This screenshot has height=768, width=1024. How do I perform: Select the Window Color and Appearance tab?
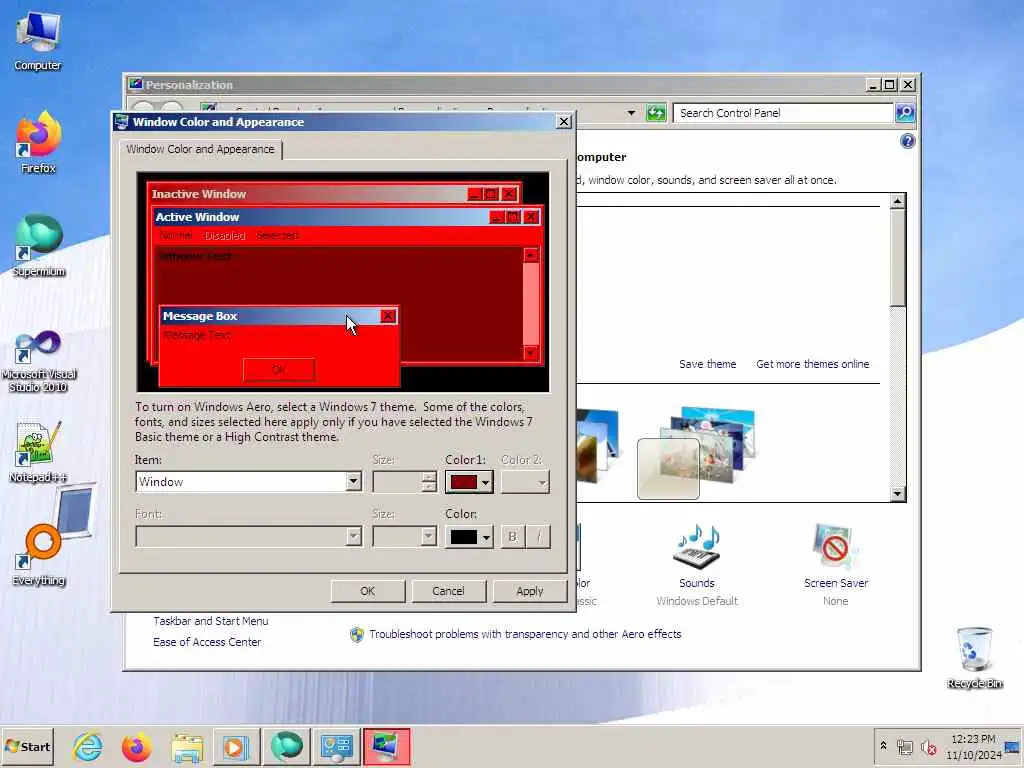[200, 149]
